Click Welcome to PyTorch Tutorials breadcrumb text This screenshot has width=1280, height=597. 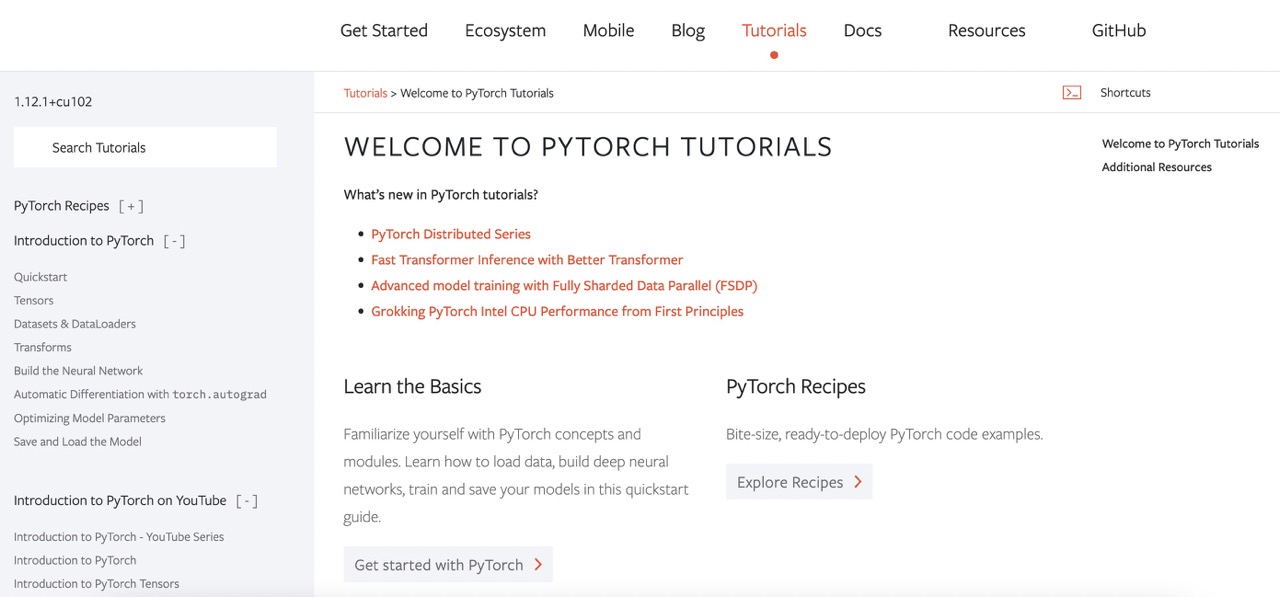[477, 93]
